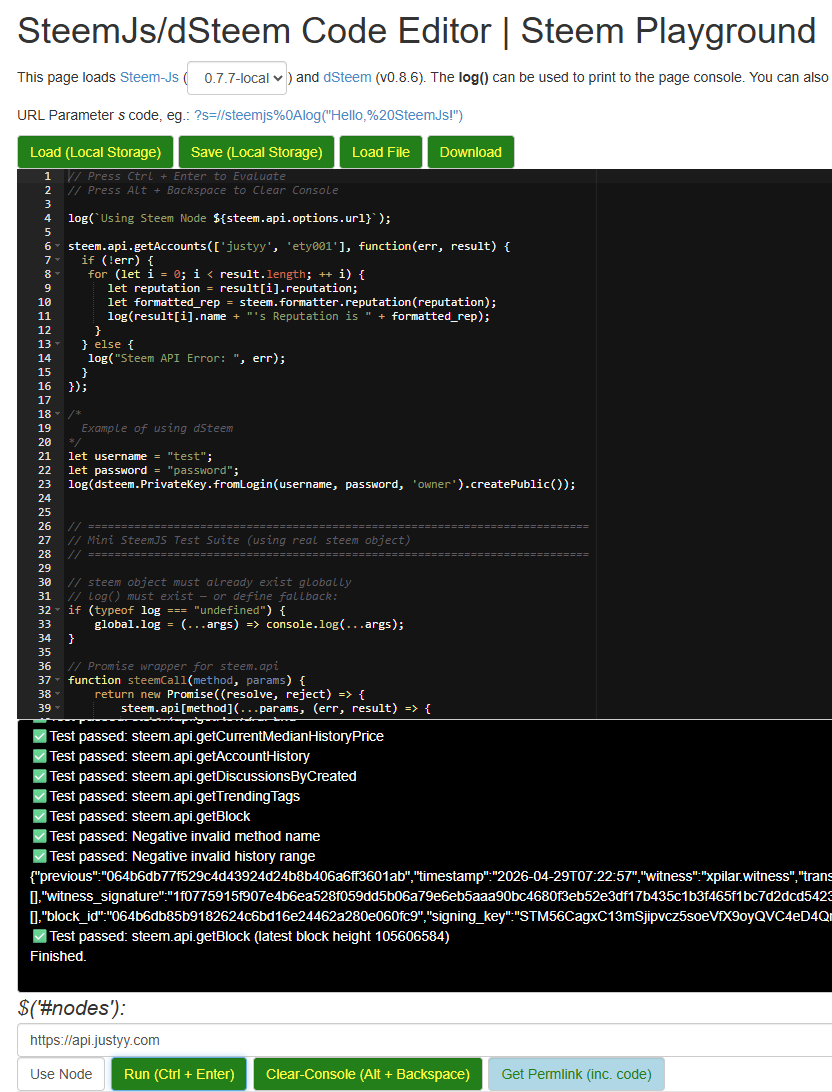Click the nodes URL input field
The height and width of the screenshot is (1092, 832).
point(424,1040)
